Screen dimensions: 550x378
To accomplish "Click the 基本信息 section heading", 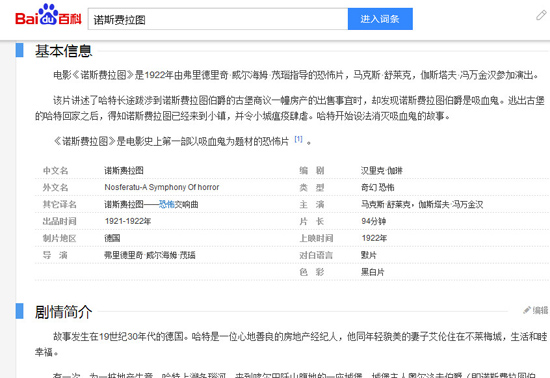I will [63, 51].
